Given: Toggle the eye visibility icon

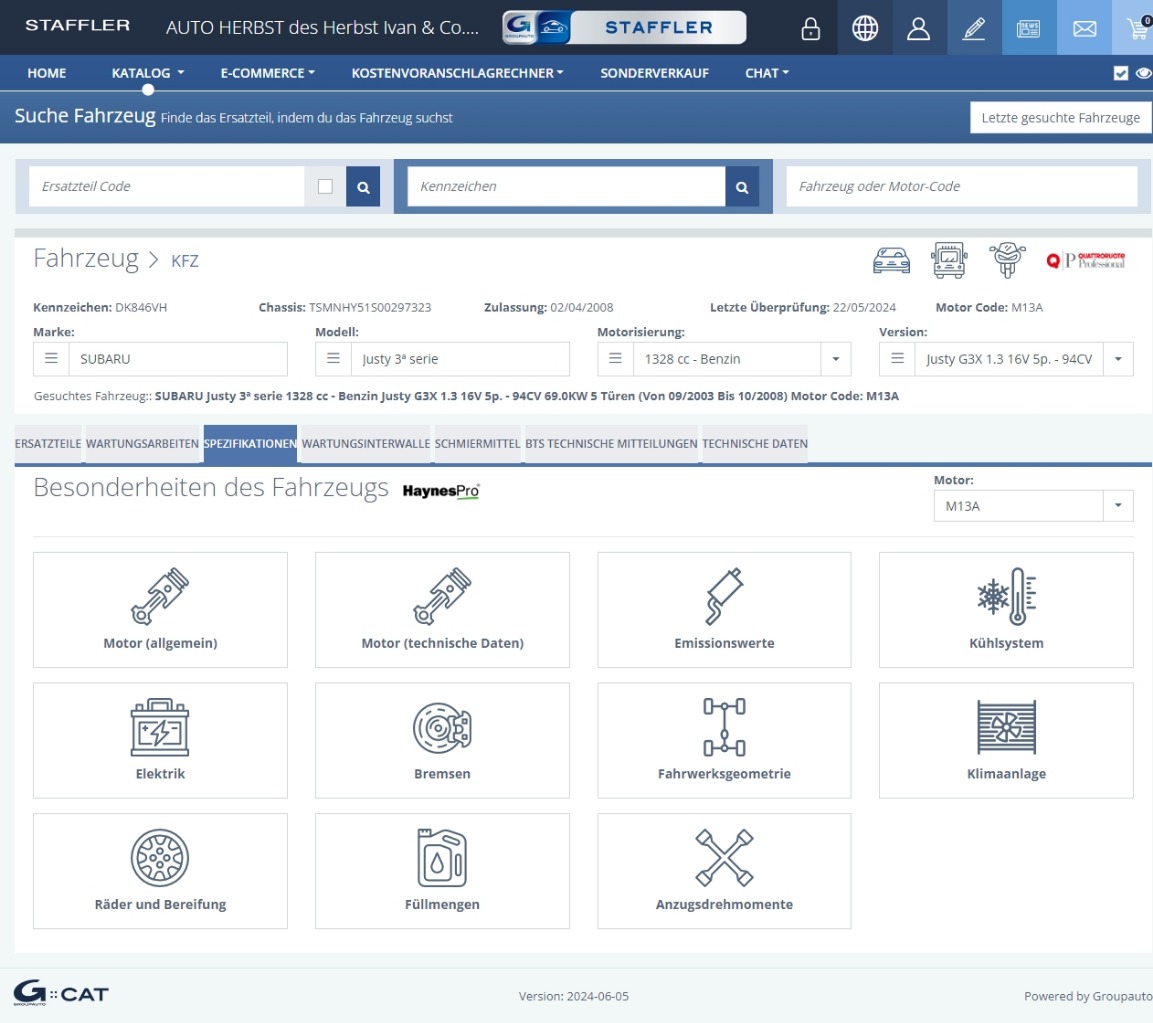Looking at the screenshot, I should [1143, 73].
